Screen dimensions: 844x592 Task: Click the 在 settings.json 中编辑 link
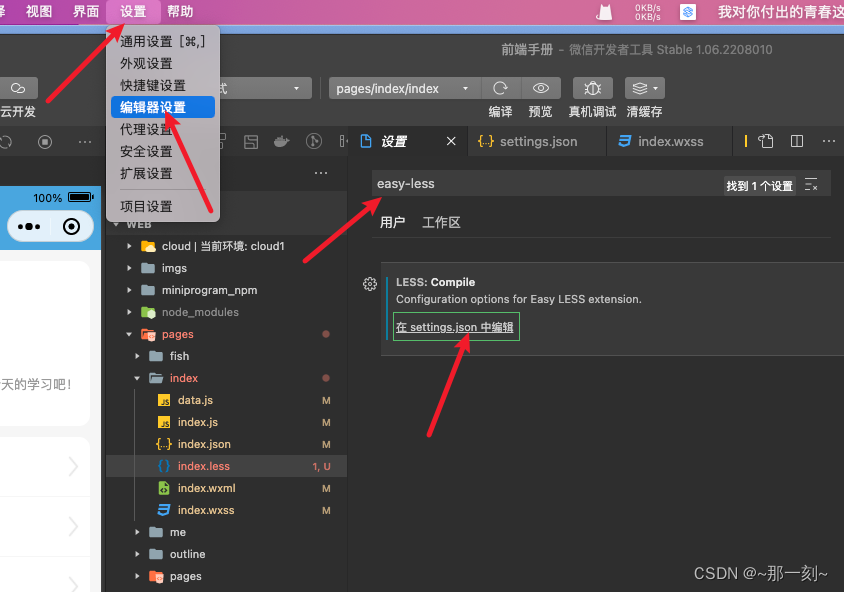[x=455, y=327]
